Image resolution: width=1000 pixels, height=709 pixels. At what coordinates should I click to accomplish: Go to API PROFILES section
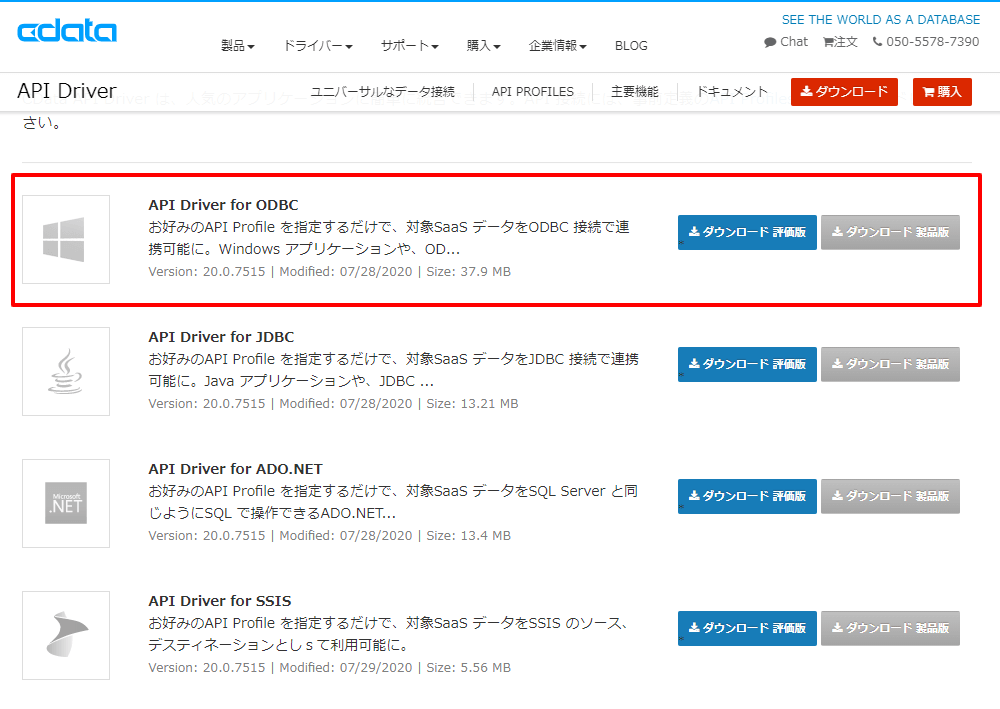click(533, 92)
